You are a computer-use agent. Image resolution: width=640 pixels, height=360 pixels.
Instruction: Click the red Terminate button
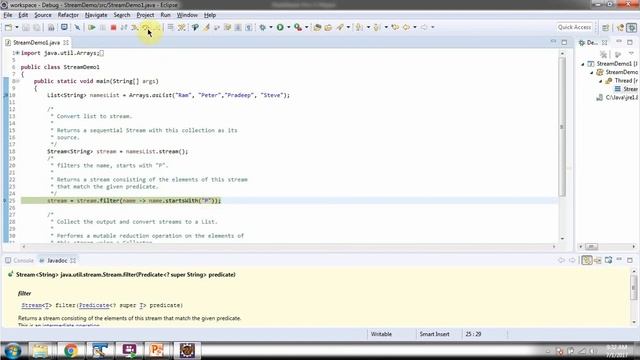113,27
